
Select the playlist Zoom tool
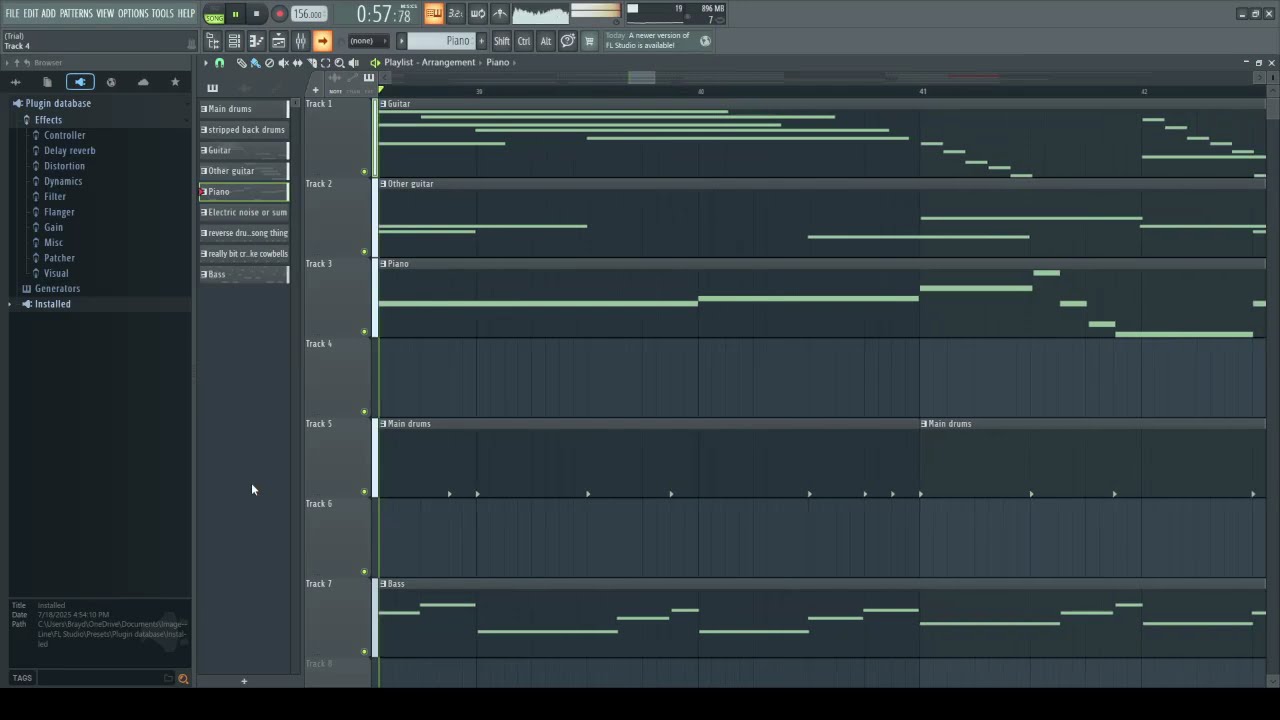(x=339, y=62)
